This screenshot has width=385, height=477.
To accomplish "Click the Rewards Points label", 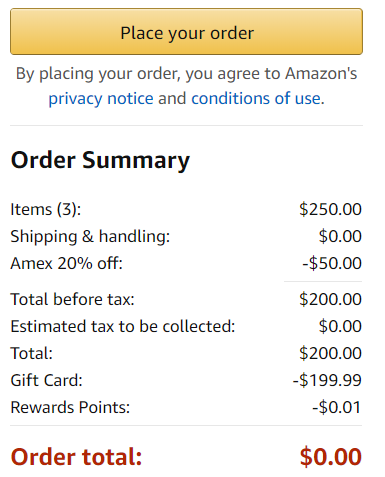I will [70, 407].
